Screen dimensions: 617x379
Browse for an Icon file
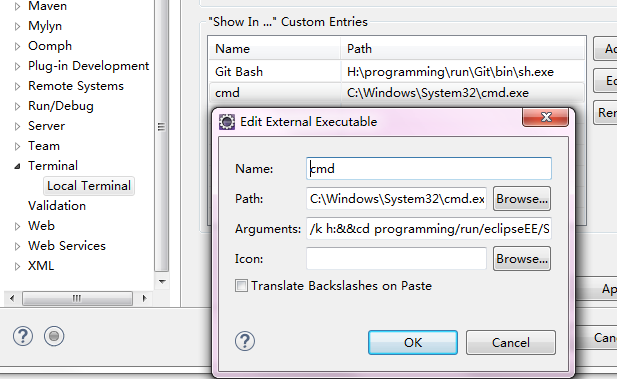[522, 259]
